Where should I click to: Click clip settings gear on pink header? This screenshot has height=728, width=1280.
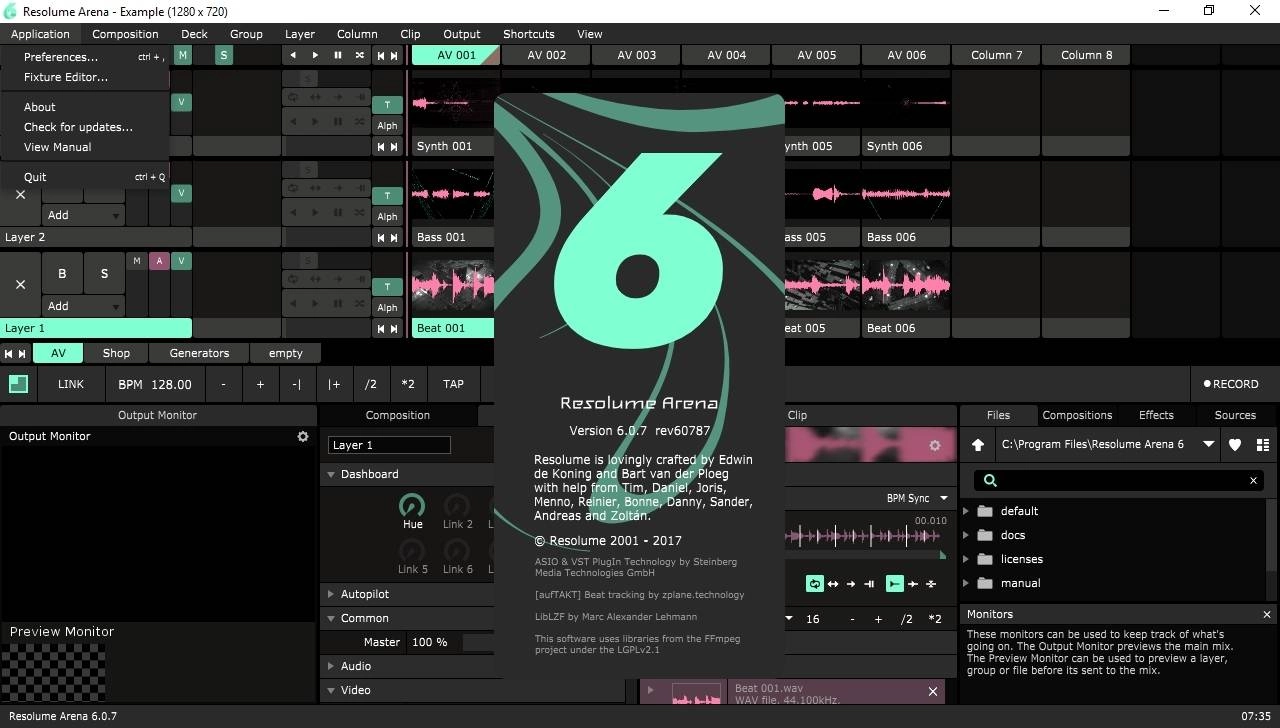pyautogui.click(x=935, y=446)
